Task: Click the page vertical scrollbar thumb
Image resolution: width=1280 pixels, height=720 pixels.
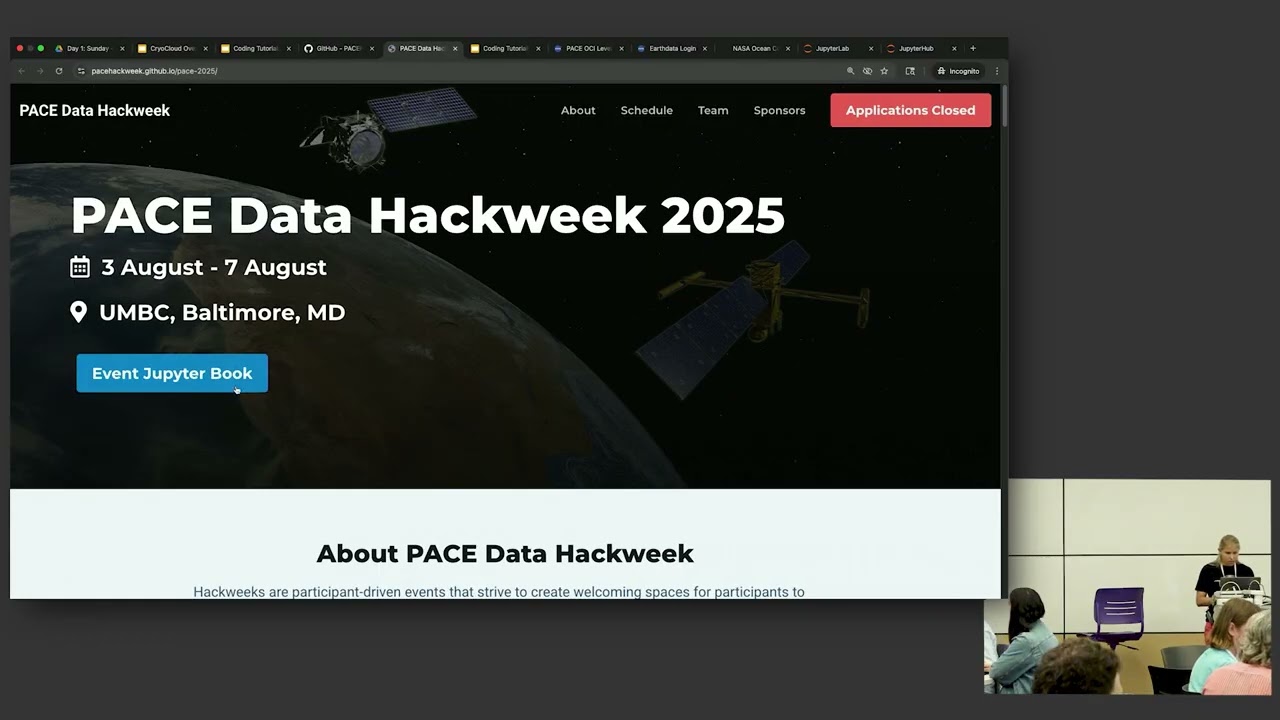Action: coord(1004,106)
